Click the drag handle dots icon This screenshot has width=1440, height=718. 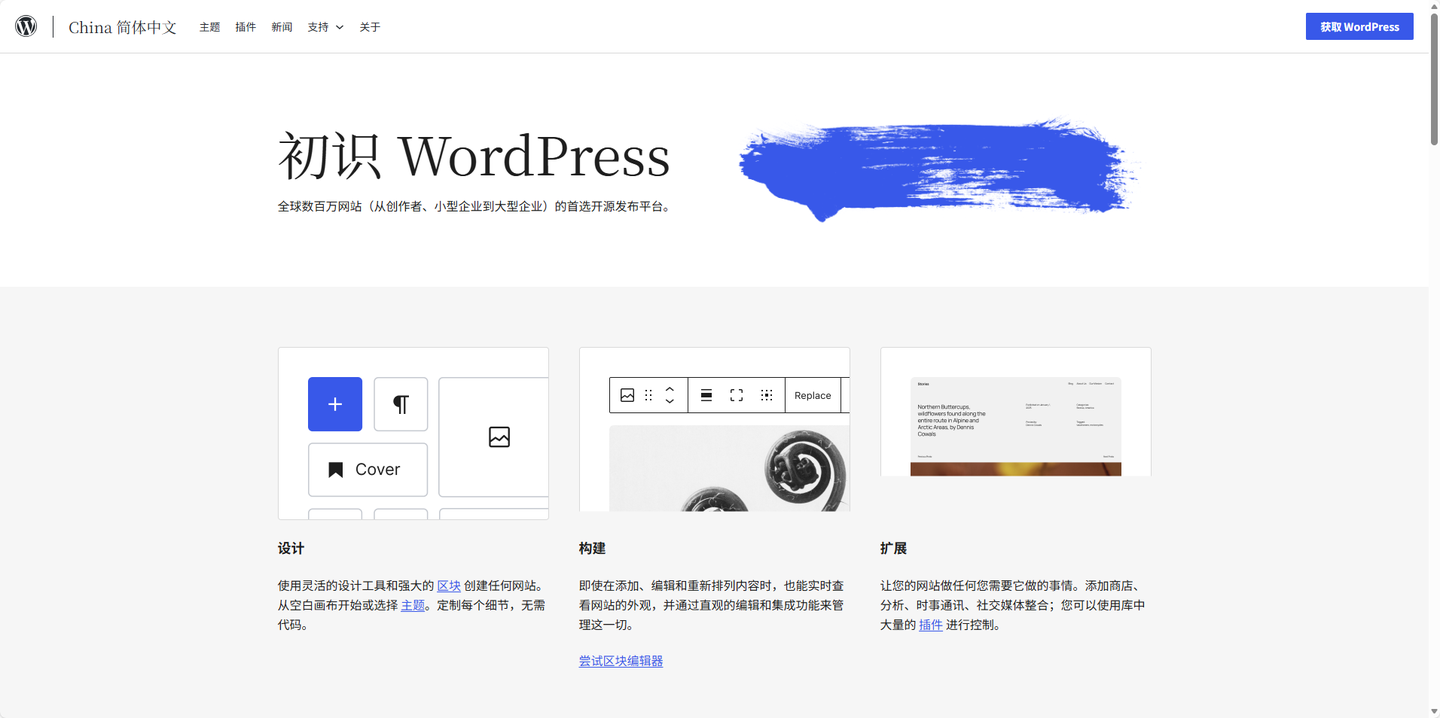[648, 396]
